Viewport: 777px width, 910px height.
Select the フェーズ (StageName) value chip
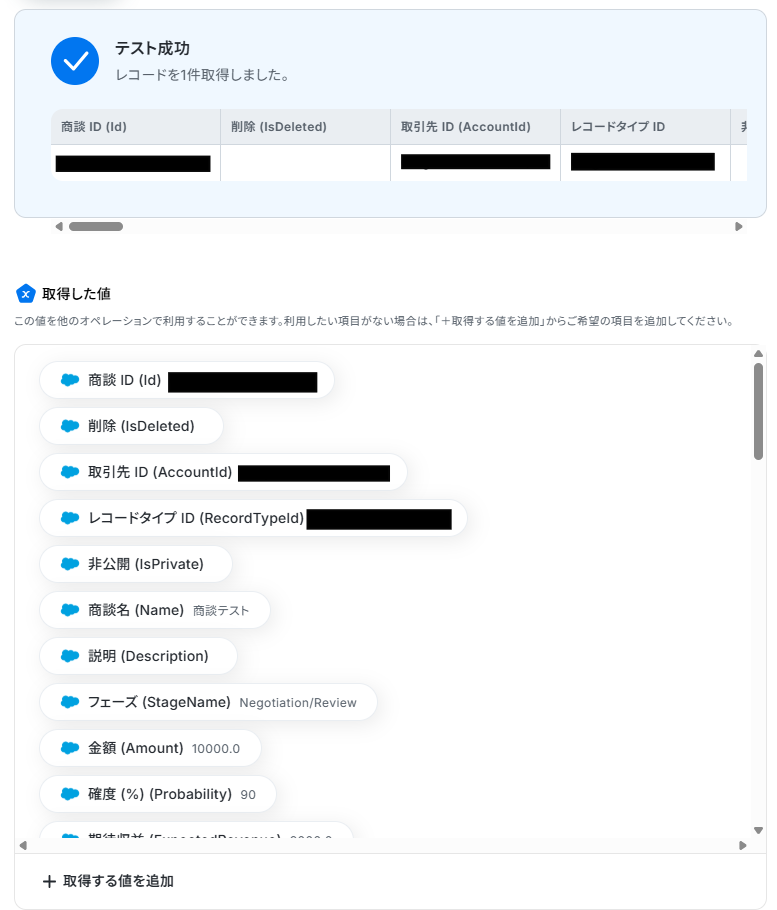pyautogui.click(x=208, y=702)
